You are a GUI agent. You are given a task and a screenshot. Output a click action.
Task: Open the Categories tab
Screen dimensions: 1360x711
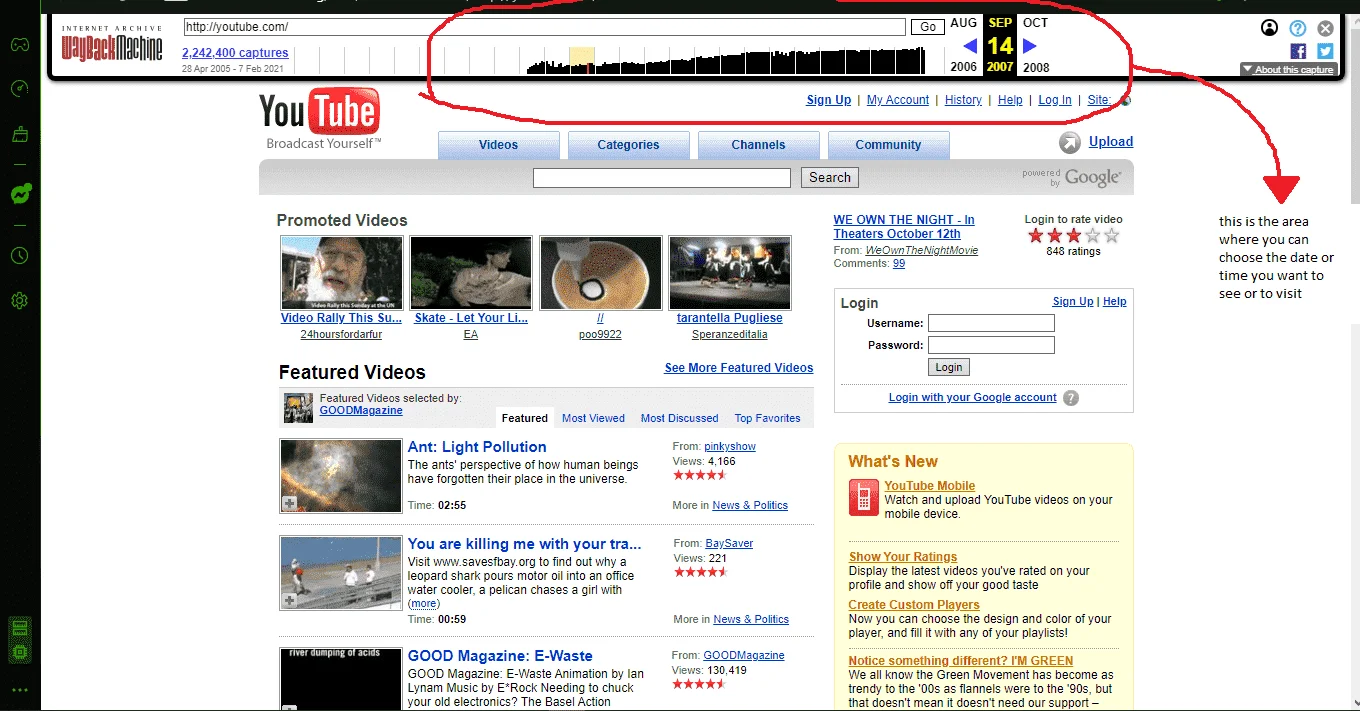[x=628, y=145]
